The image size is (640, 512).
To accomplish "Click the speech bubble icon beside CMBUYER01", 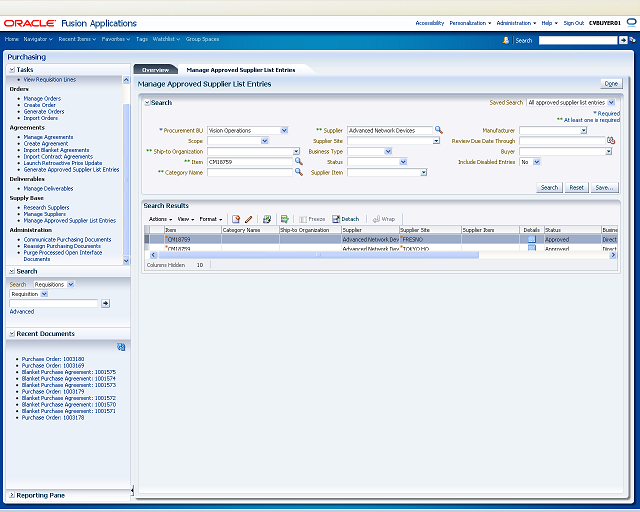I will [631, 23].
